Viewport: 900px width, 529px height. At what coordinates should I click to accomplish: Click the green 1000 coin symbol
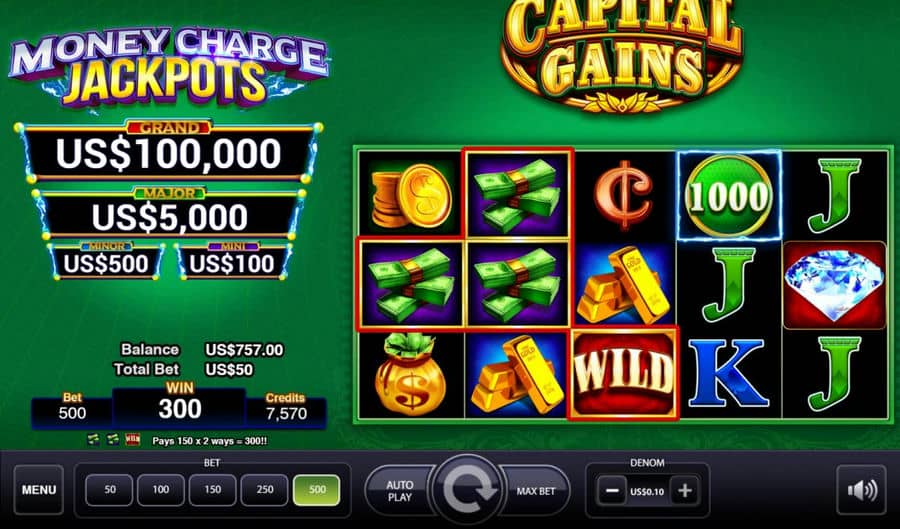click(x=729, y=196)
